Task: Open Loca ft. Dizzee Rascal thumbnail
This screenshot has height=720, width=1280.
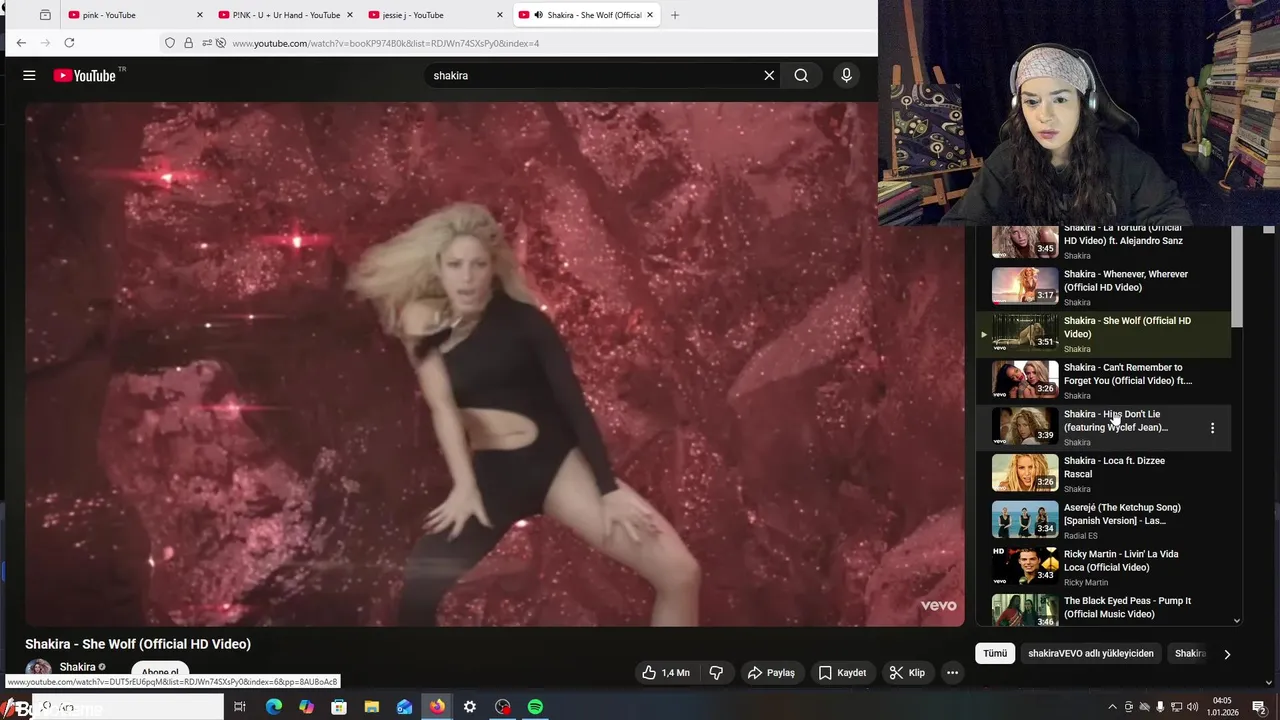Action: 1025,473
